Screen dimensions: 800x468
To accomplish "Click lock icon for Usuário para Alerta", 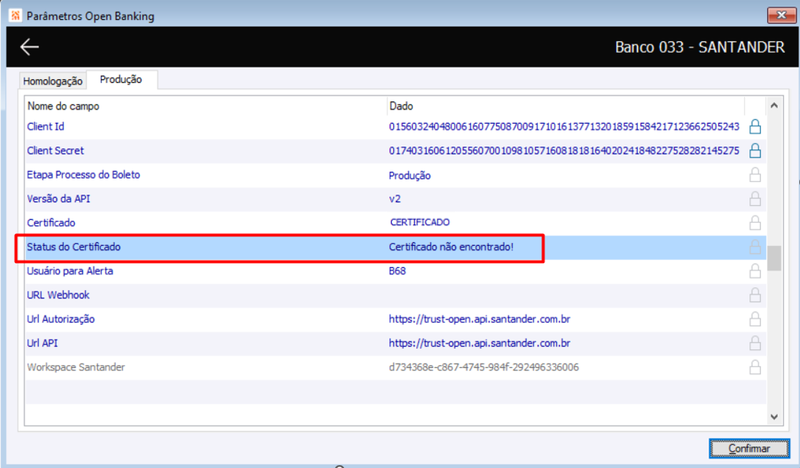I will [755, 271].
